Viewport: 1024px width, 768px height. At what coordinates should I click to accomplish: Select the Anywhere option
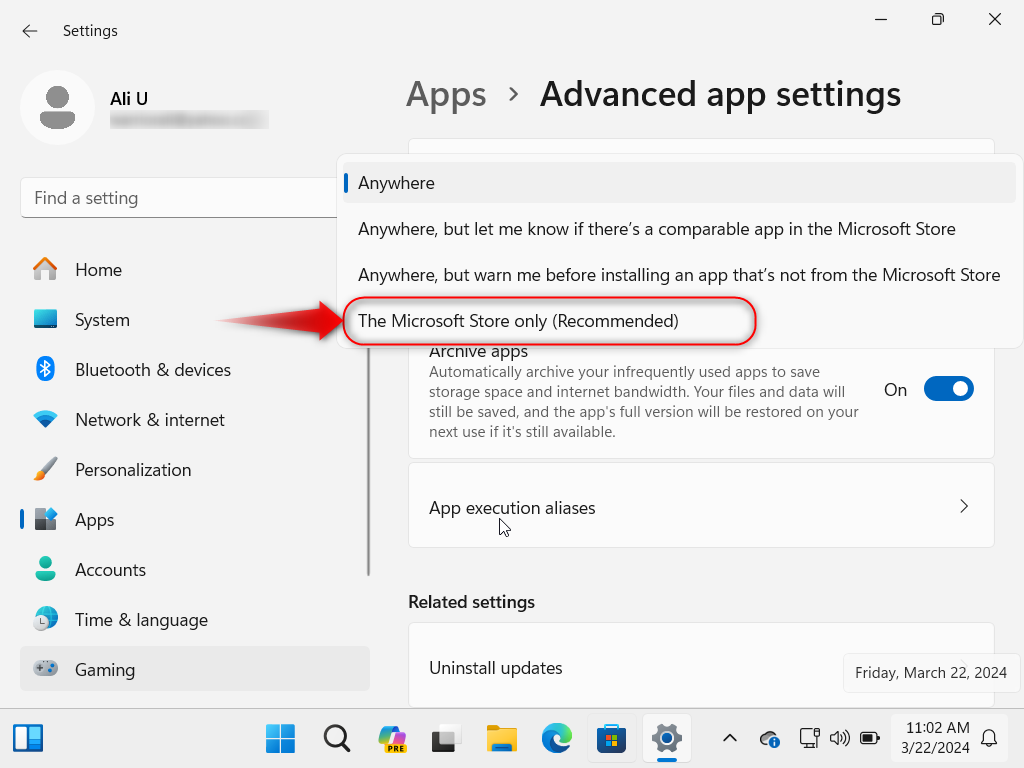[679, 183]
